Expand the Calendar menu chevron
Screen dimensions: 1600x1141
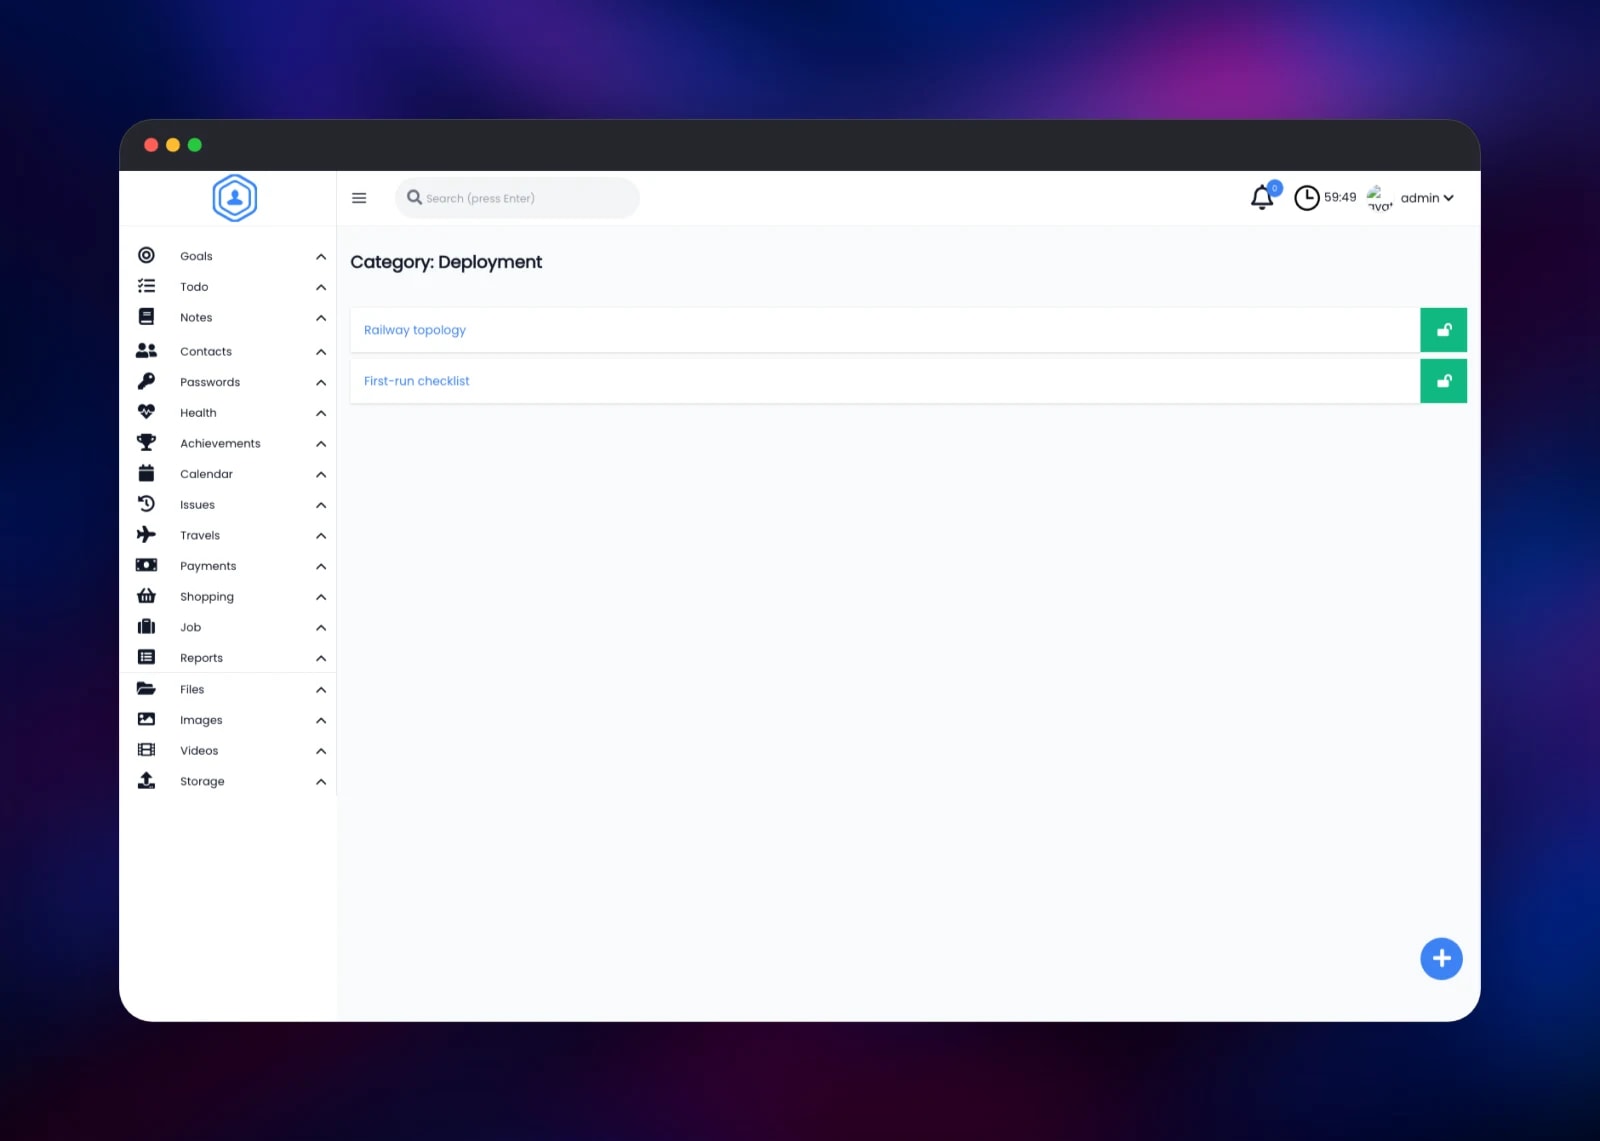(x=321, y=475)
